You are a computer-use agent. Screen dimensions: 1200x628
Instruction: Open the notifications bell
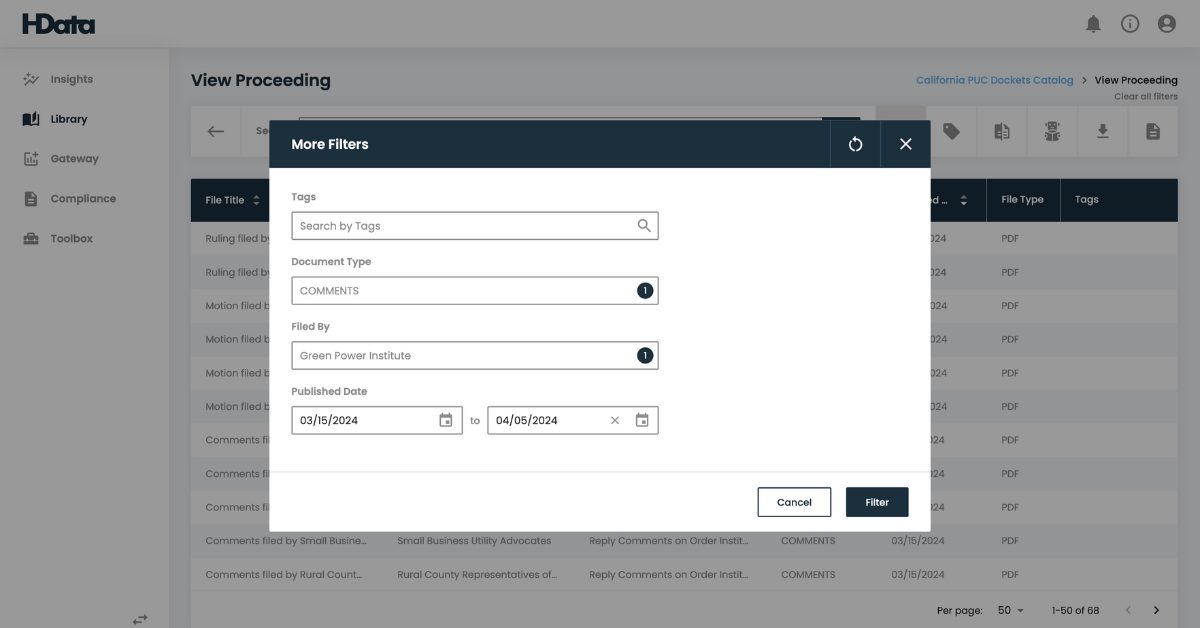click(x=1094, y=23)
